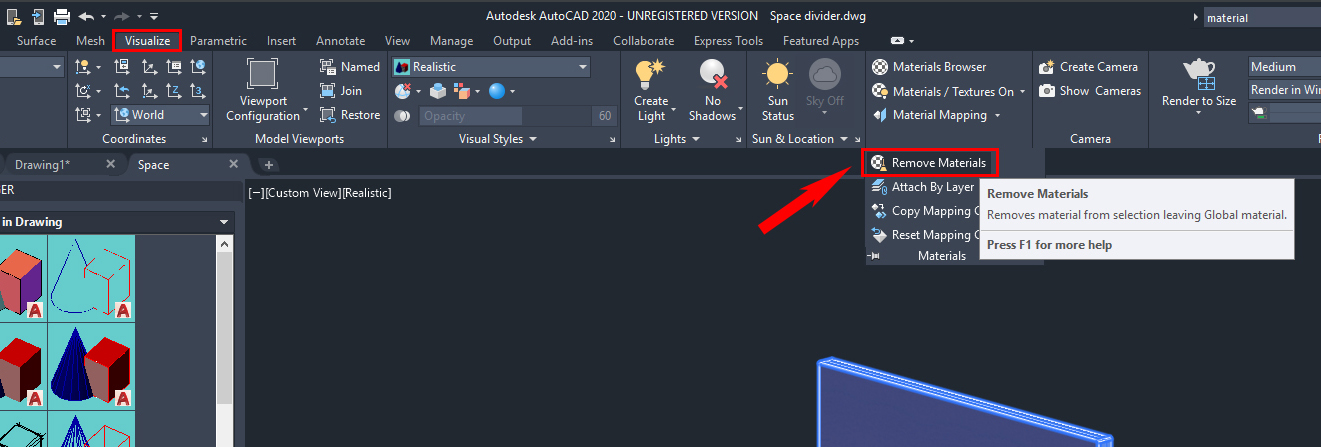Screen dimensions: 1321x447
Task: Expand the Visual Styles panel title
Action: coord(498,139)
